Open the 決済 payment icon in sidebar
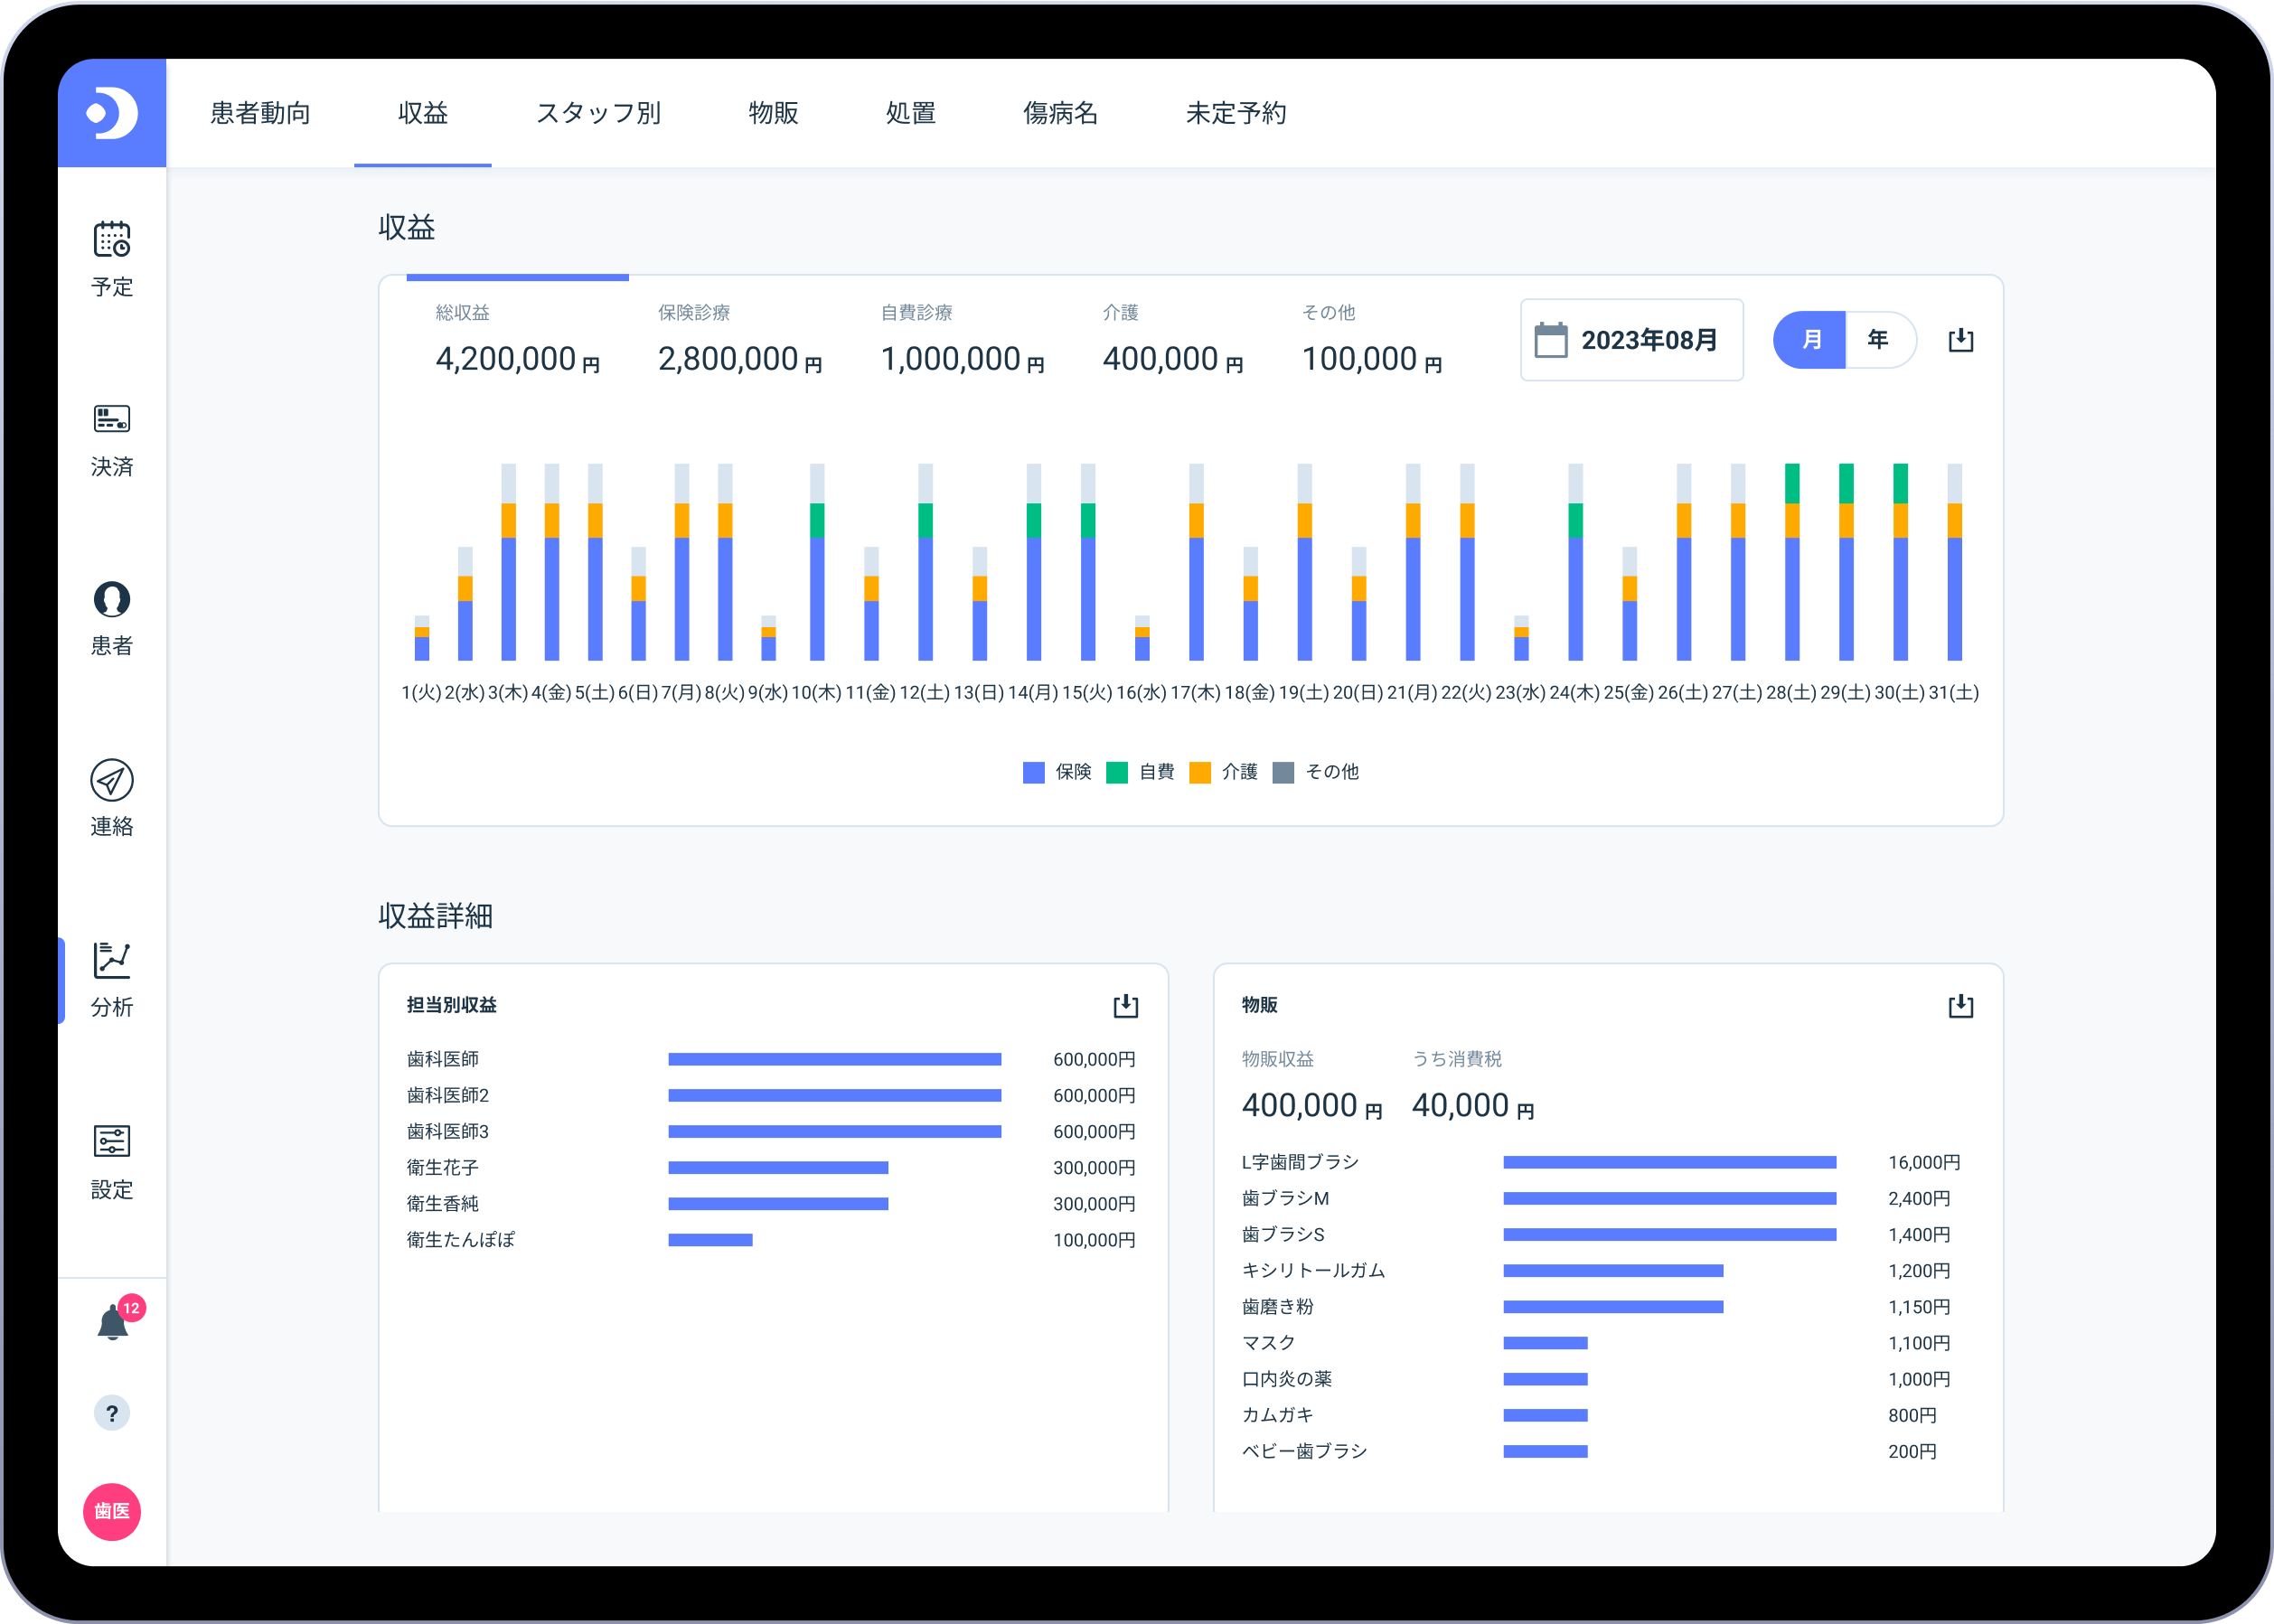 point(112,419)
